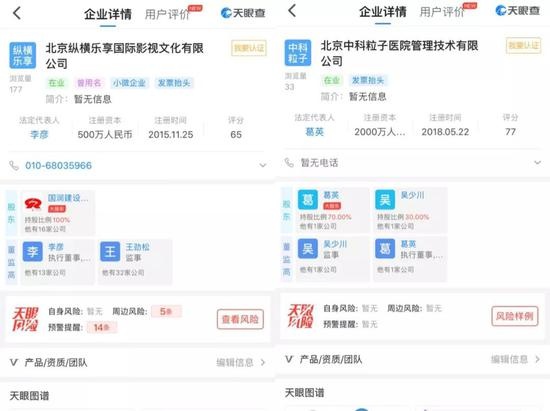
Task: Open the 国润建设 shareholder logo
Action: click(x=33, y=203)
